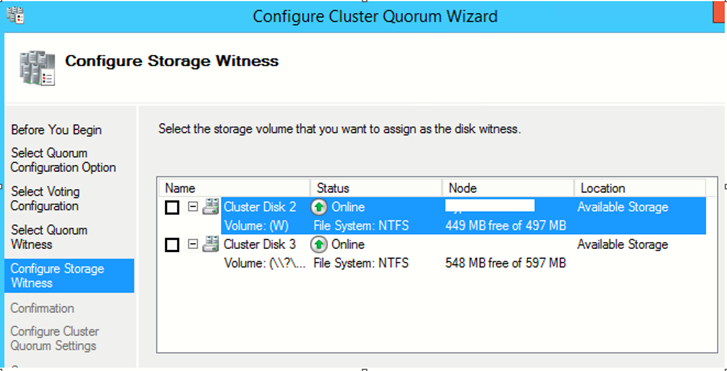
Task: Go back to the Select Quorum Witness step
Action: [x=49, y=237]
